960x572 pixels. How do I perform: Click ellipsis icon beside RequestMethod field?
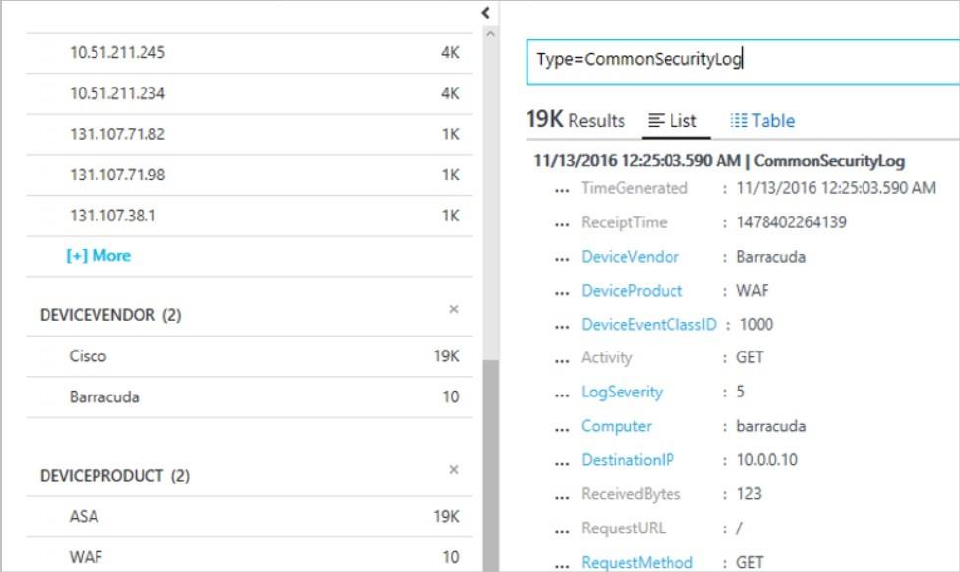pyautogui.click(x=562, y=563)
